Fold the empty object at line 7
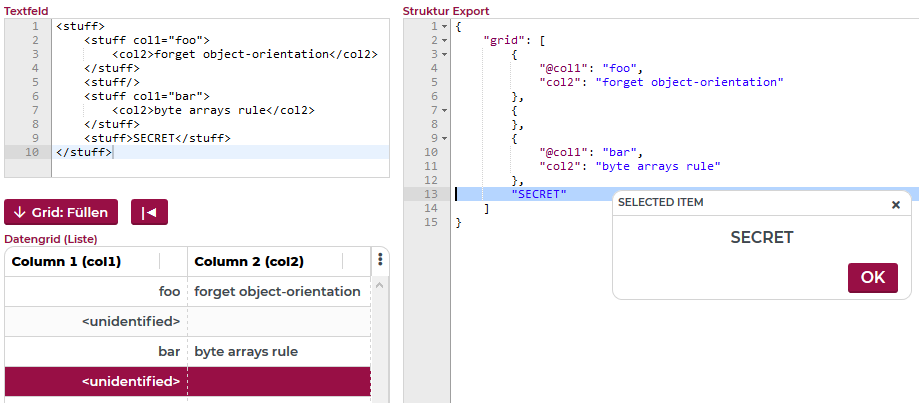Screen dimensions: 919x403 (444, 110)
